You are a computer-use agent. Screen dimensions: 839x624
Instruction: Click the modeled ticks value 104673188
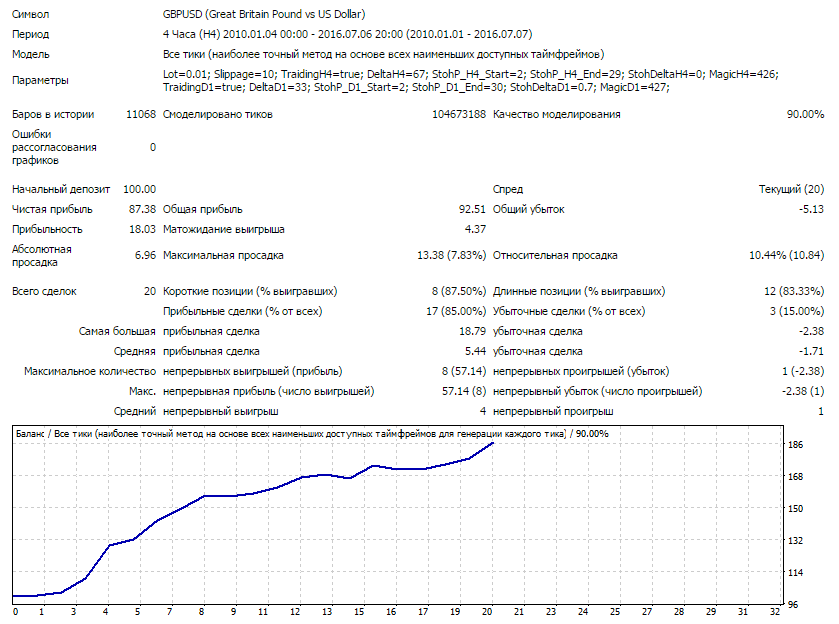(x=459, y=115)
